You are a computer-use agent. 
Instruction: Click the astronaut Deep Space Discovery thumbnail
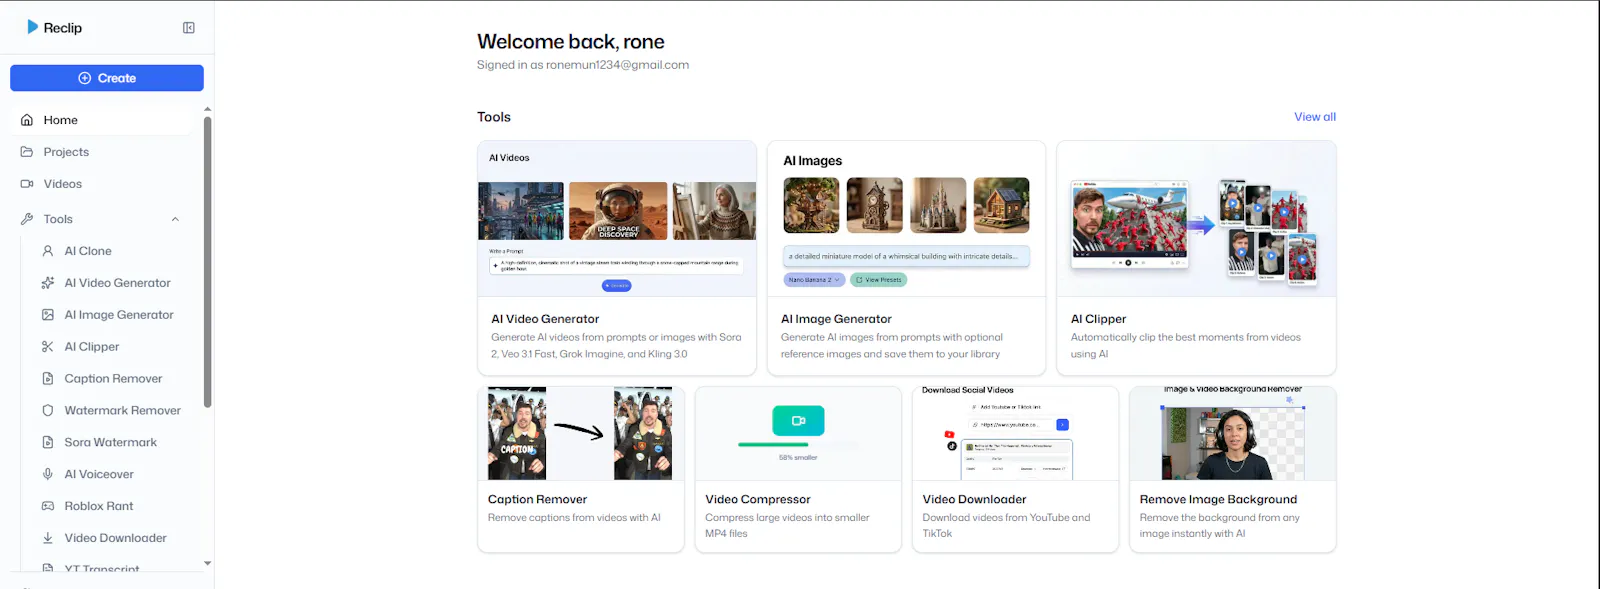(x=618, y=211)
